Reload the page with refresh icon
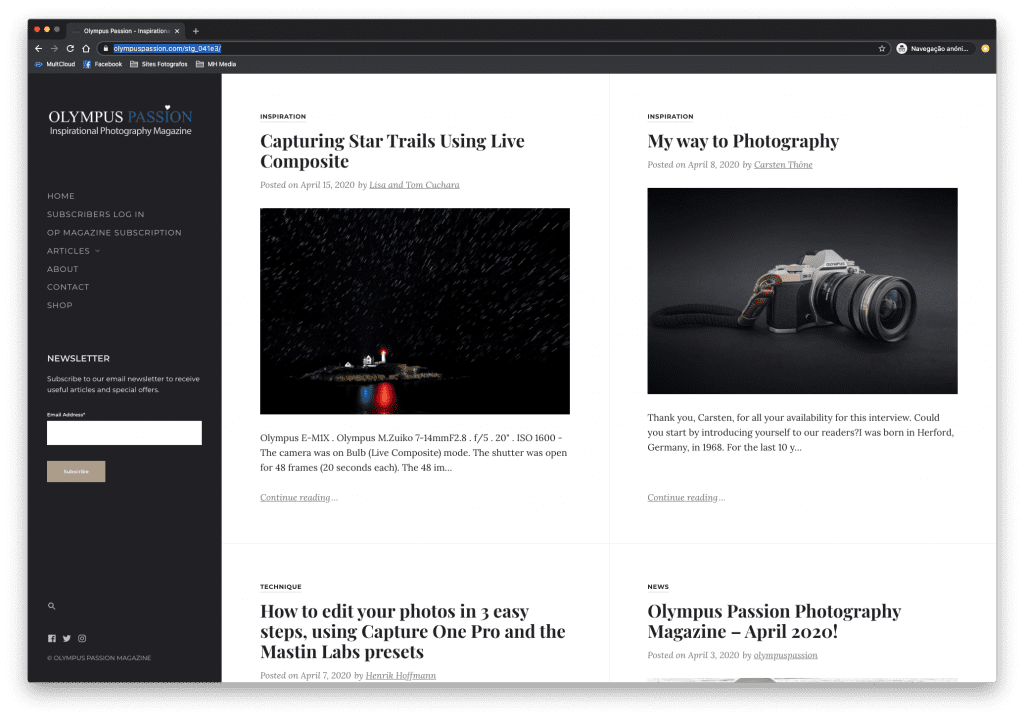The image size is (1024, 719). click(70, 48)
